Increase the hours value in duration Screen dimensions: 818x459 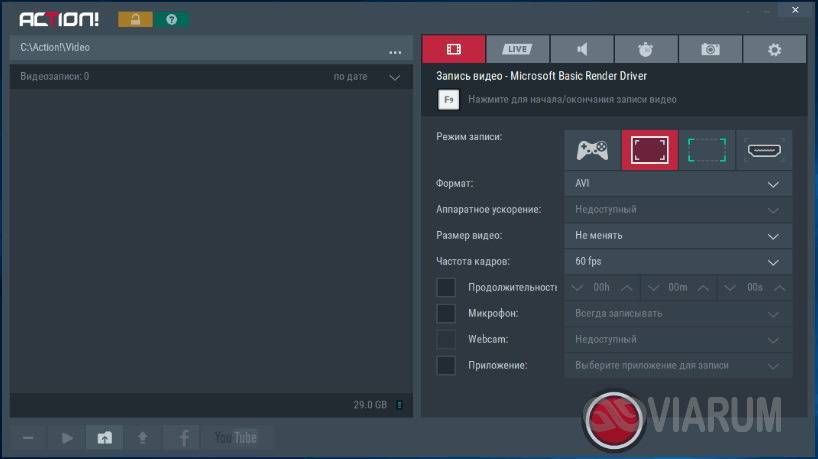(x=627, y=288)
